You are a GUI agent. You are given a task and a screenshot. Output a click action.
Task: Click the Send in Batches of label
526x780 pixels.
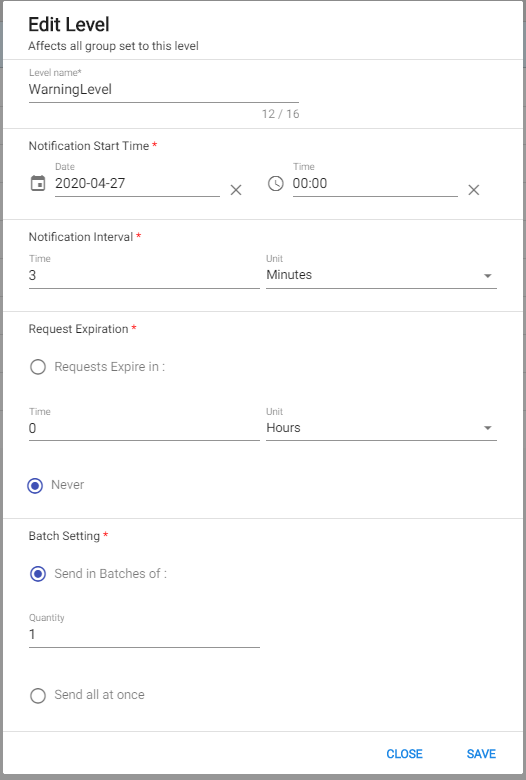pyautogui.click(x=110, y=574)
